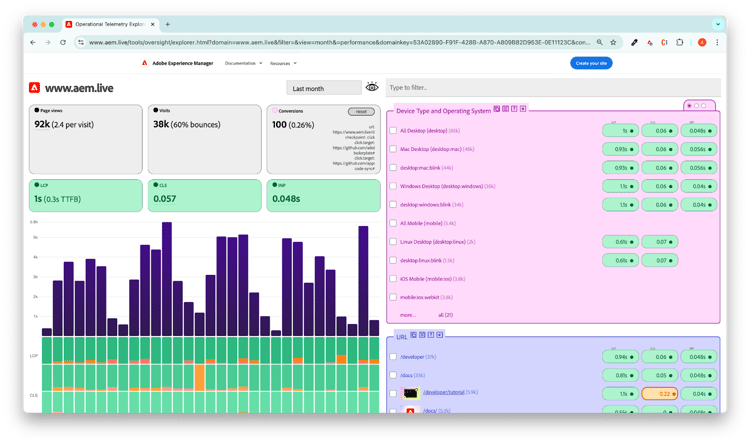This screenshot has width=750, height=444.
Task: Open browser extensions puzzle icon
Action: click(680, 42)
